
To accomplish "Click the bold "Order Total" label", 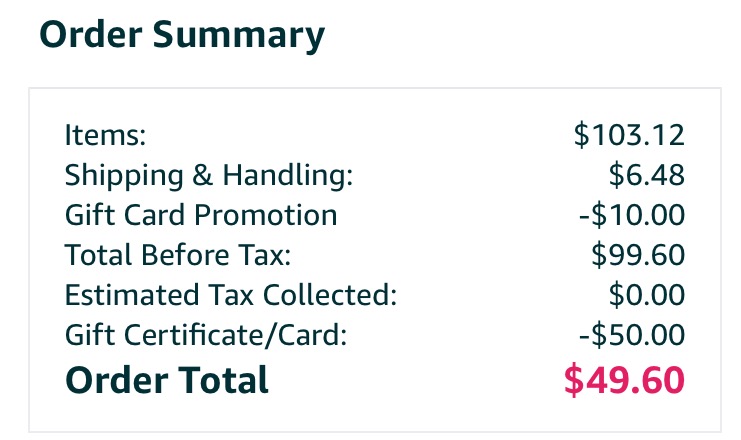I will (x=166, y=380).
